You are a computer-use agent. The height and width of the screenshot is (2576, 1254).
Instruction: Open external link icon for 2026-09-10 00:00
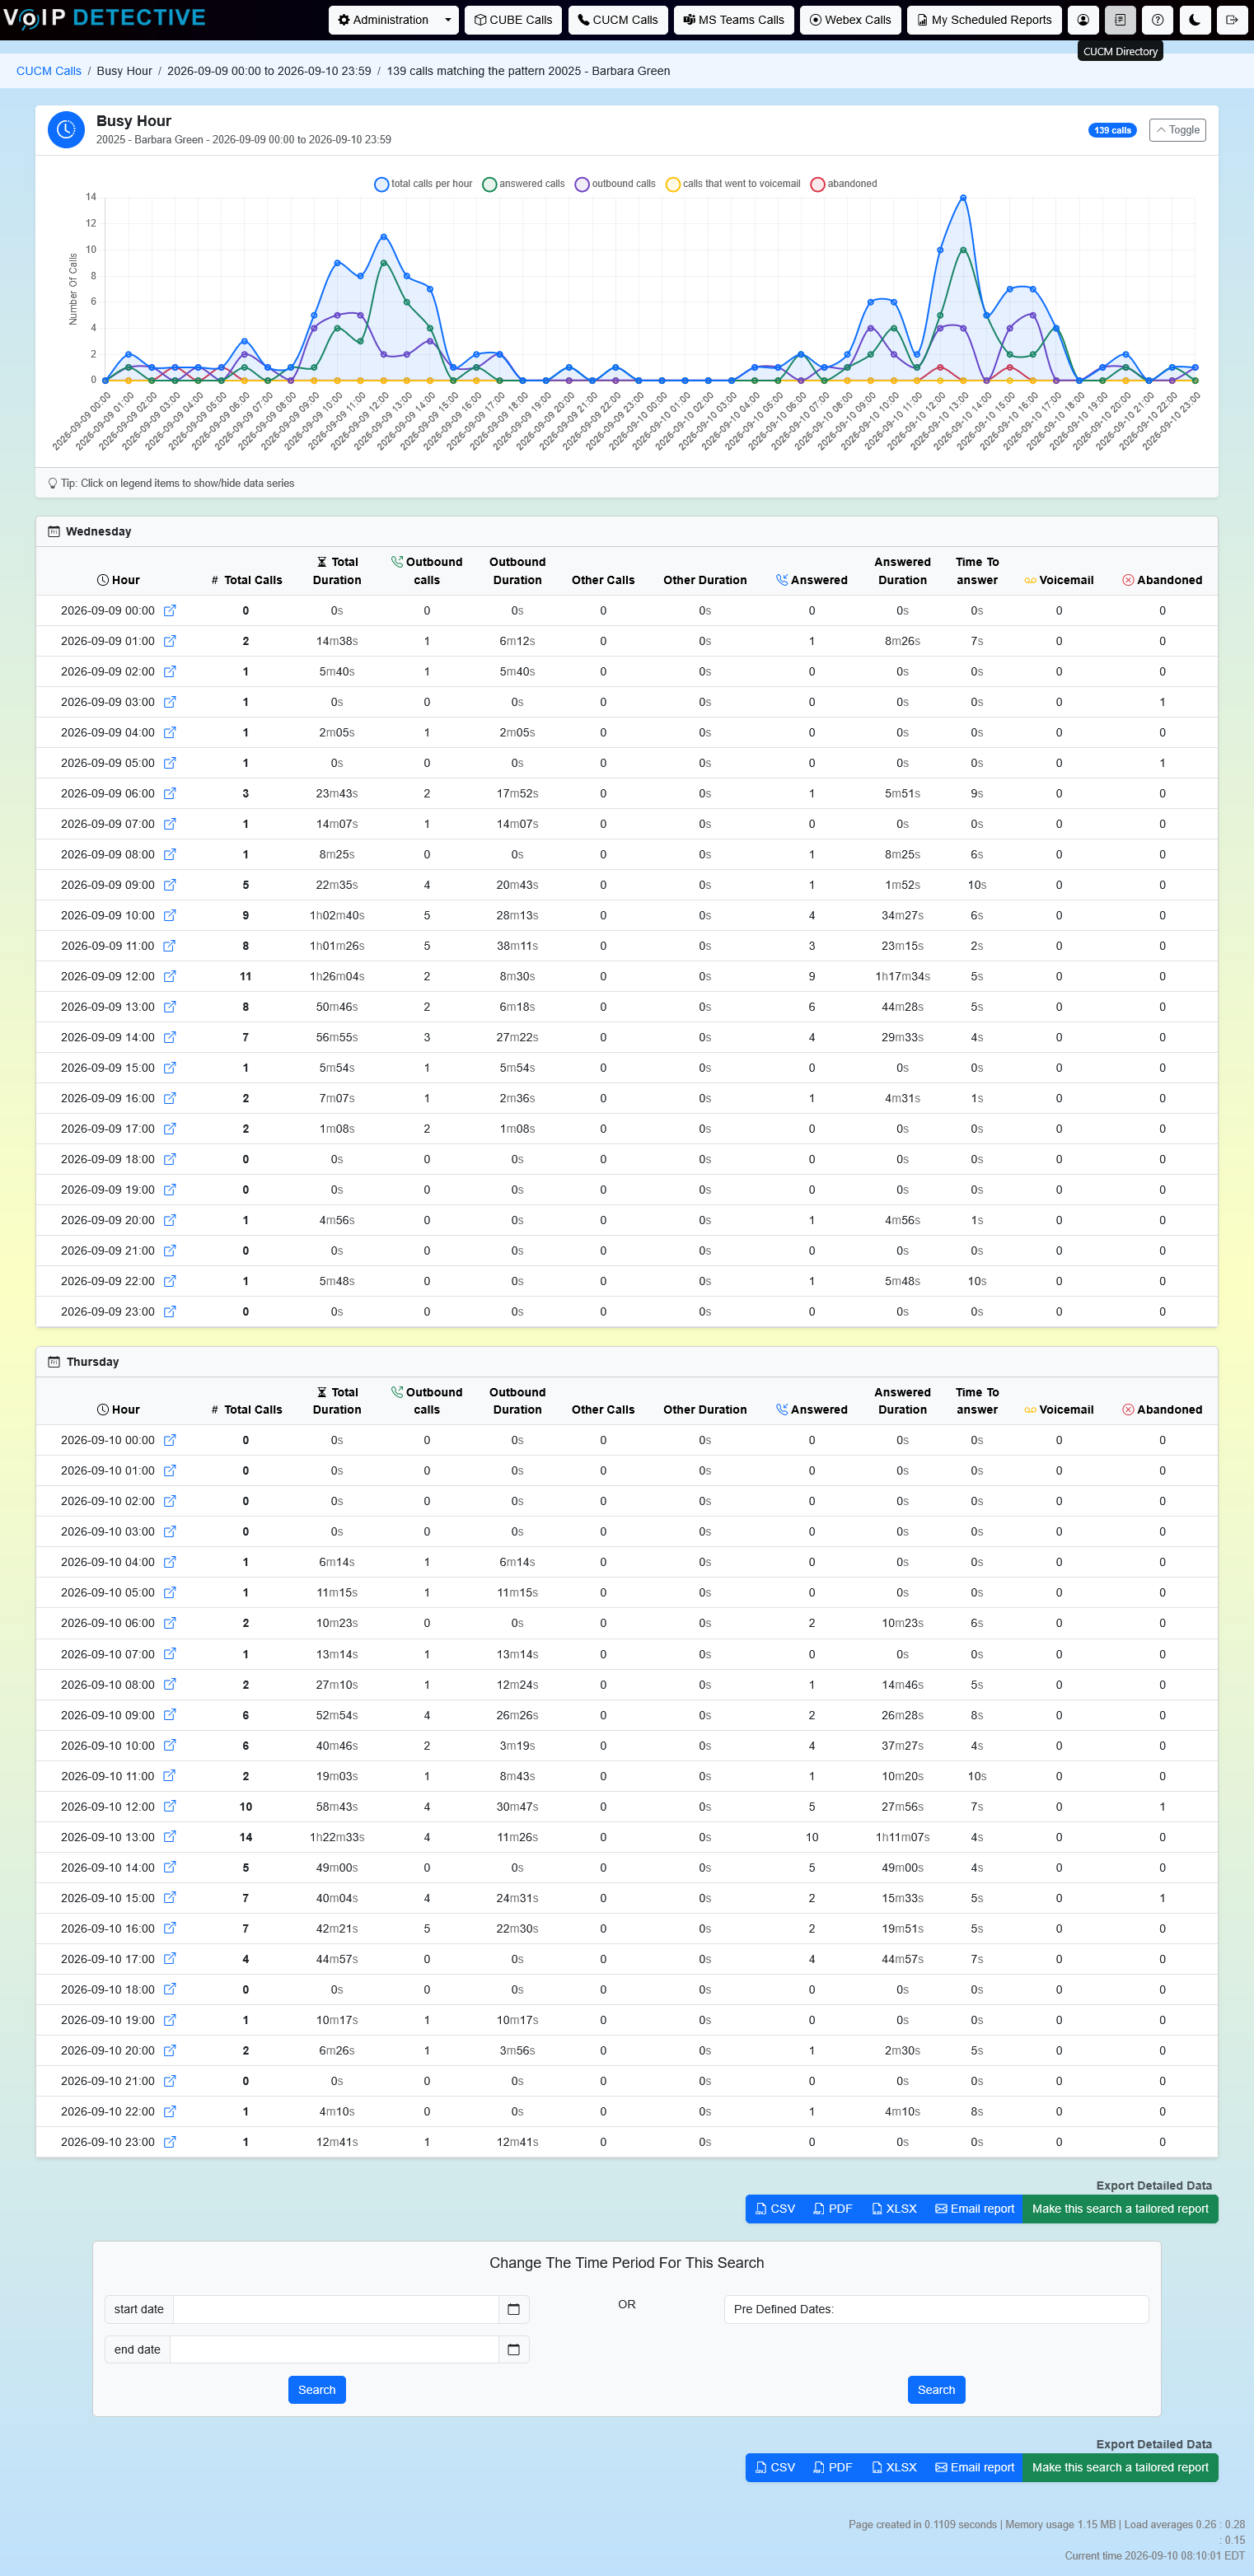click(x=170, y=1440)
